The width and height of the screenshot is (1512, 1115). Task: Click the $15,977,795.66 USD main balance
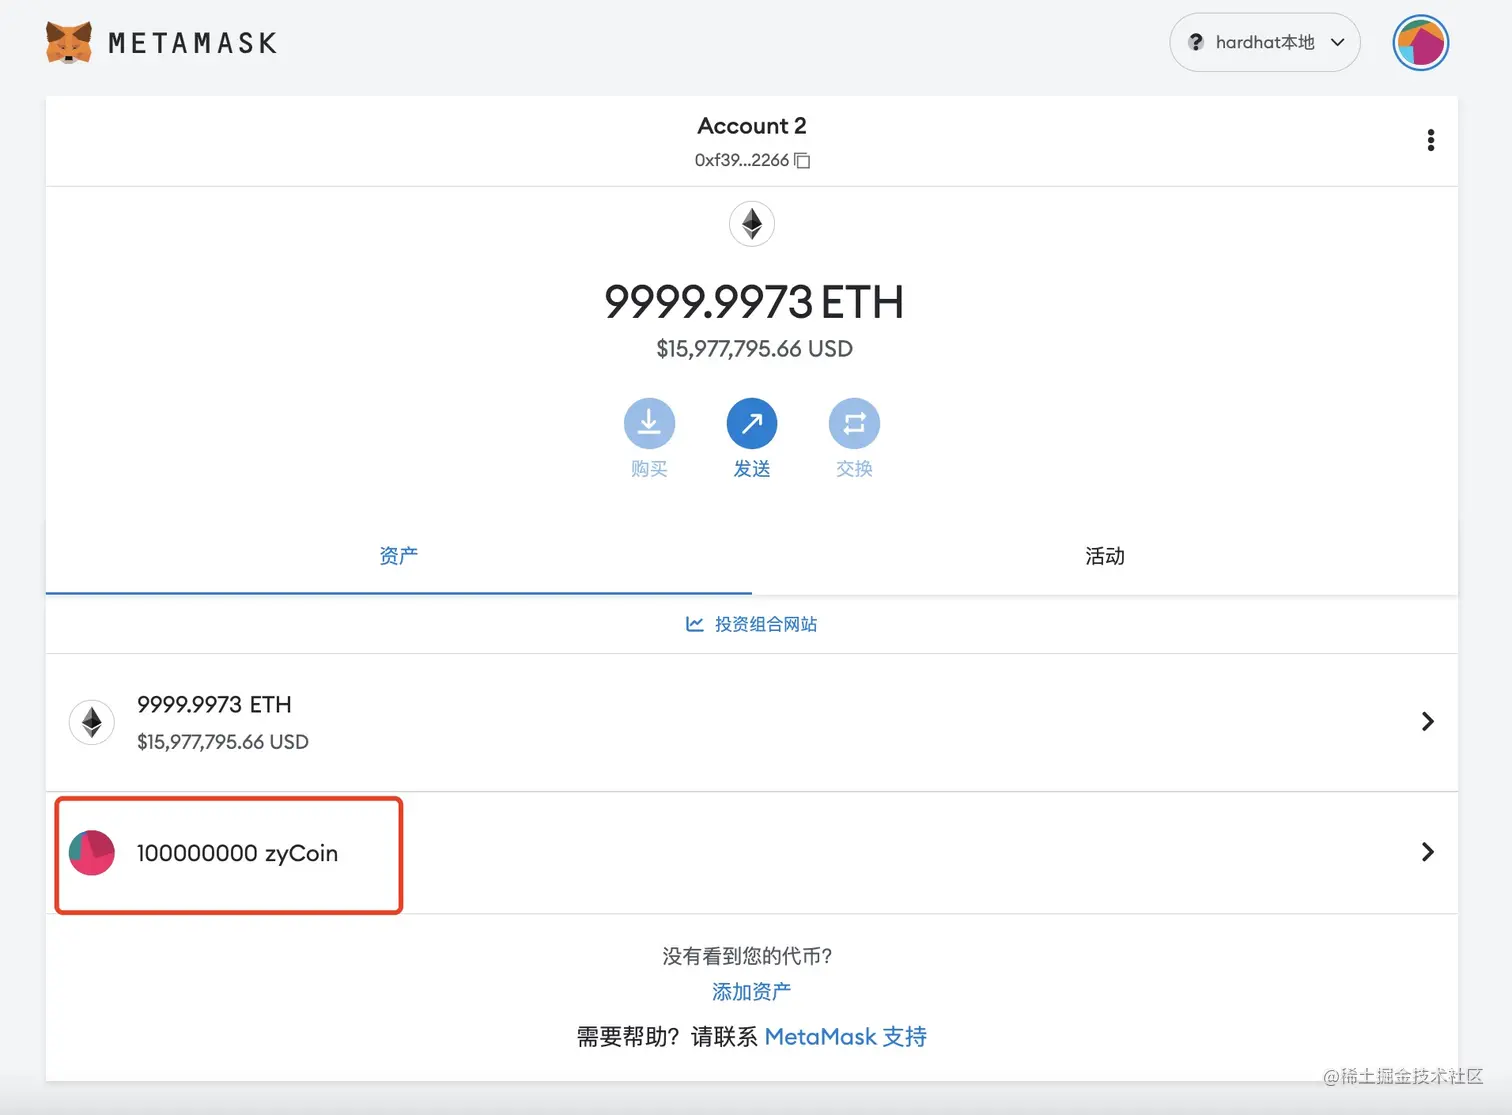(754, 349)
